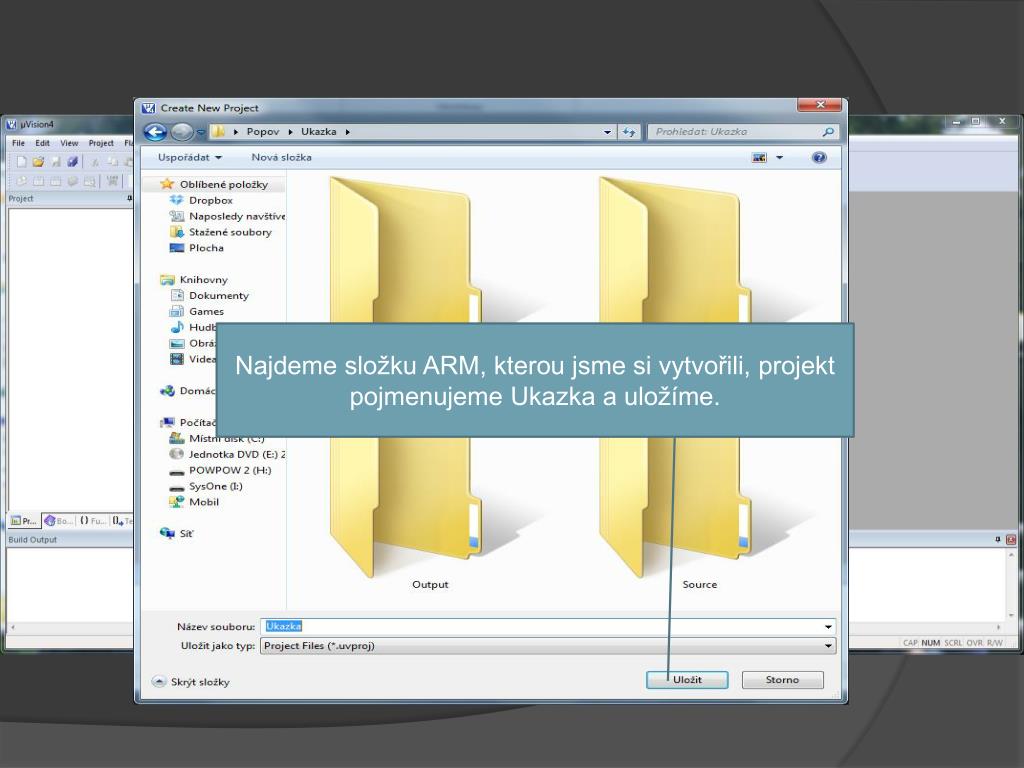This screenshot has width=1024, height=768.
Task: Open the Uložit jako typ combo box
Action: click(548, 646)
